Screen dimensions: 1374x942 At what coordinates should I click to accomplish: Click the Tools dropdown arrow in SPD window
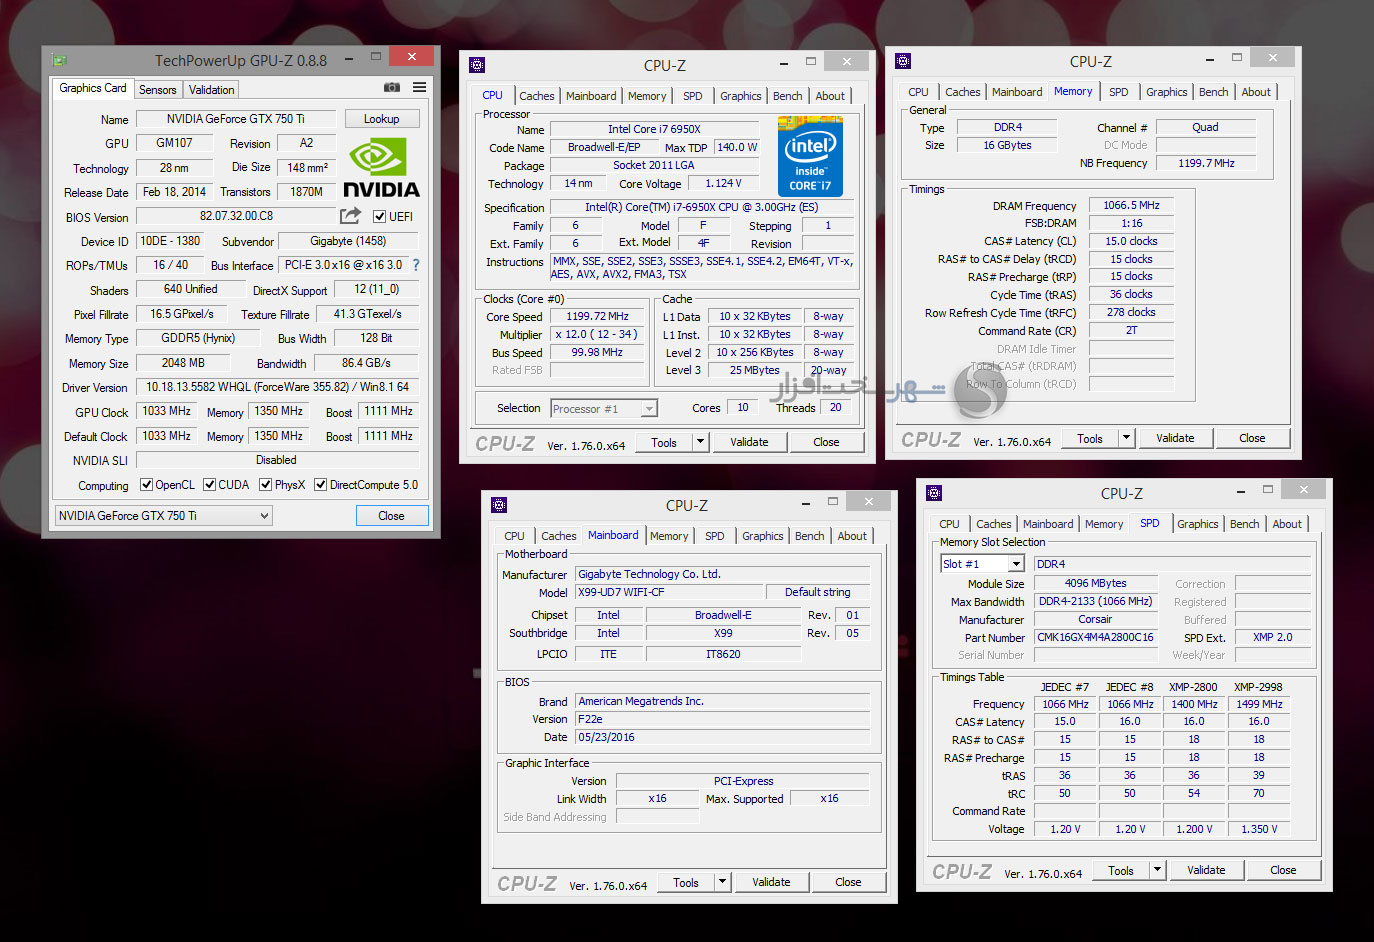click(x=1157, y=871)
